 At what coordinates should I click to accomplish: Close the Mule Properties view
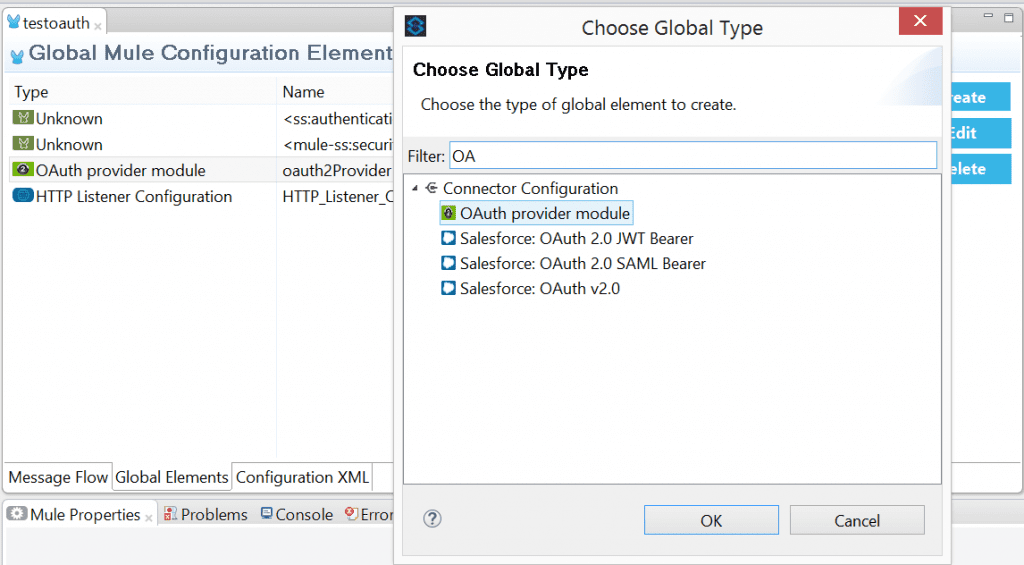point(149,519)
